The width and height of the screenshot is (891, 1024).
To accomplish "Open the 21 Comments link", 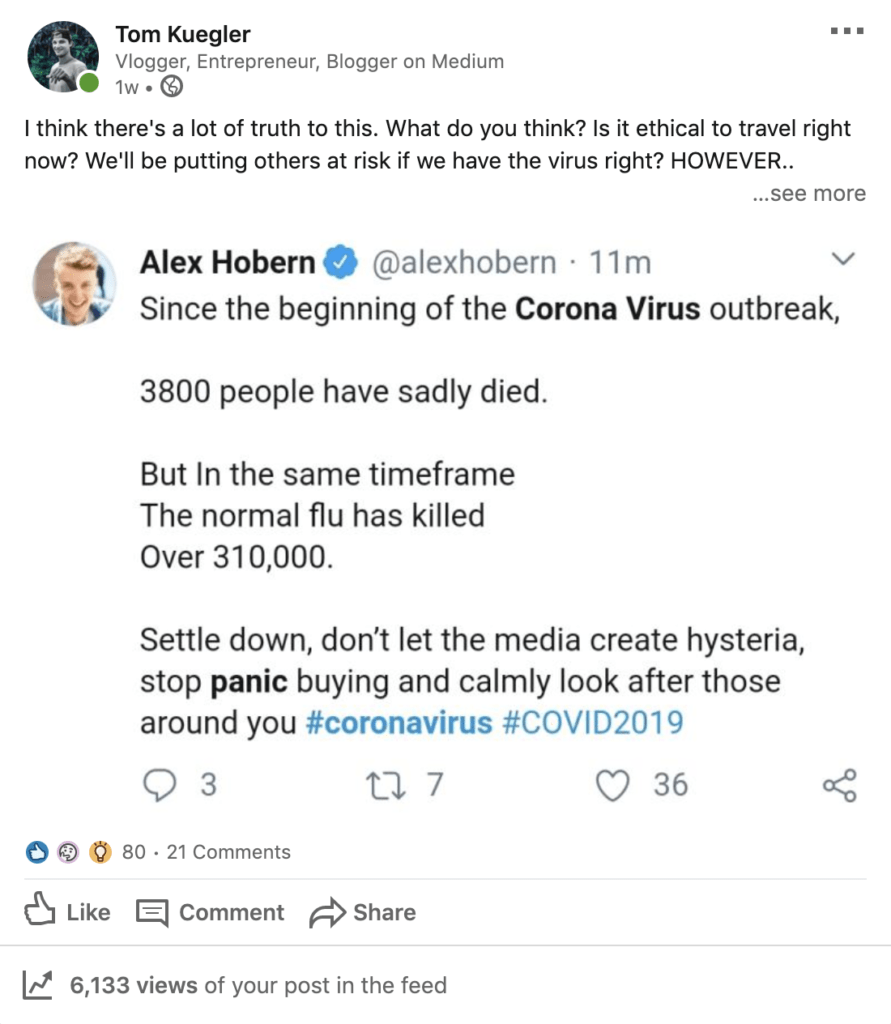I will pos(229,852).
